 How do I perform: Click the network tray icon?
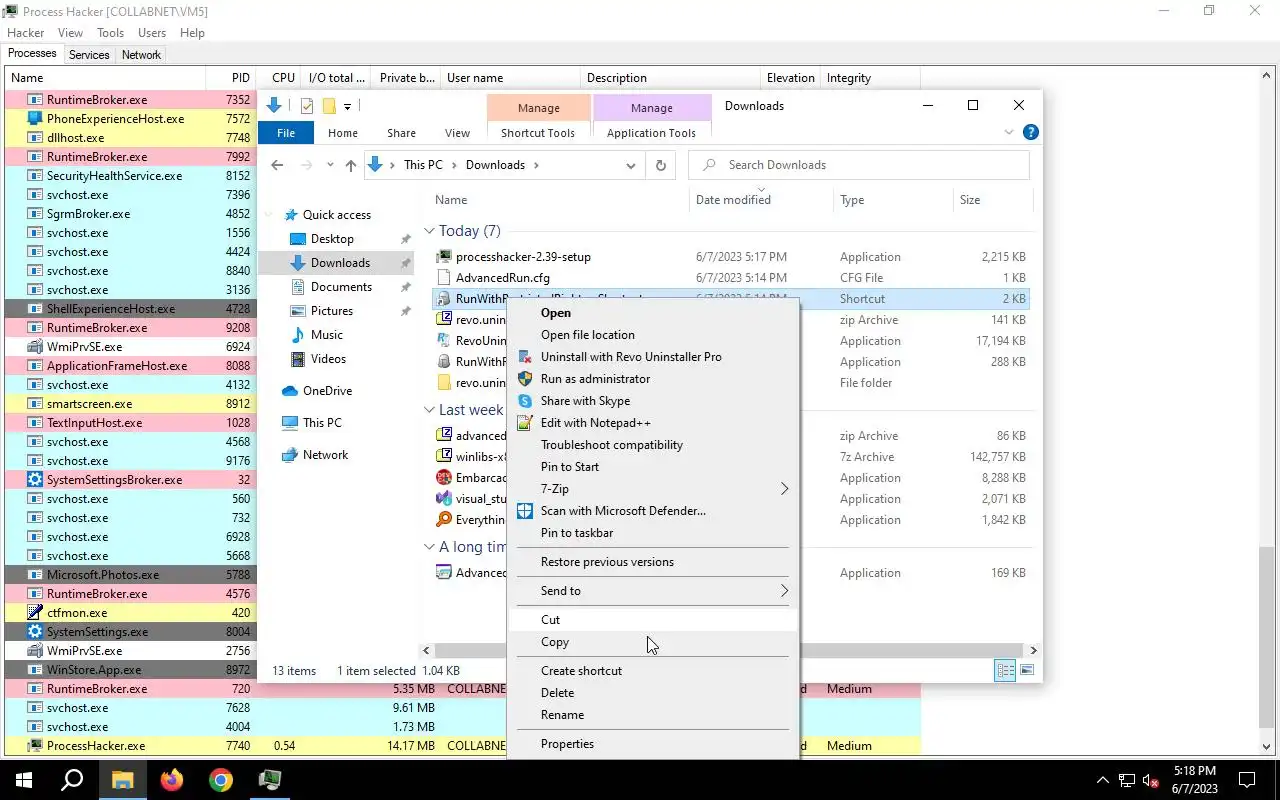[1126, 780]
